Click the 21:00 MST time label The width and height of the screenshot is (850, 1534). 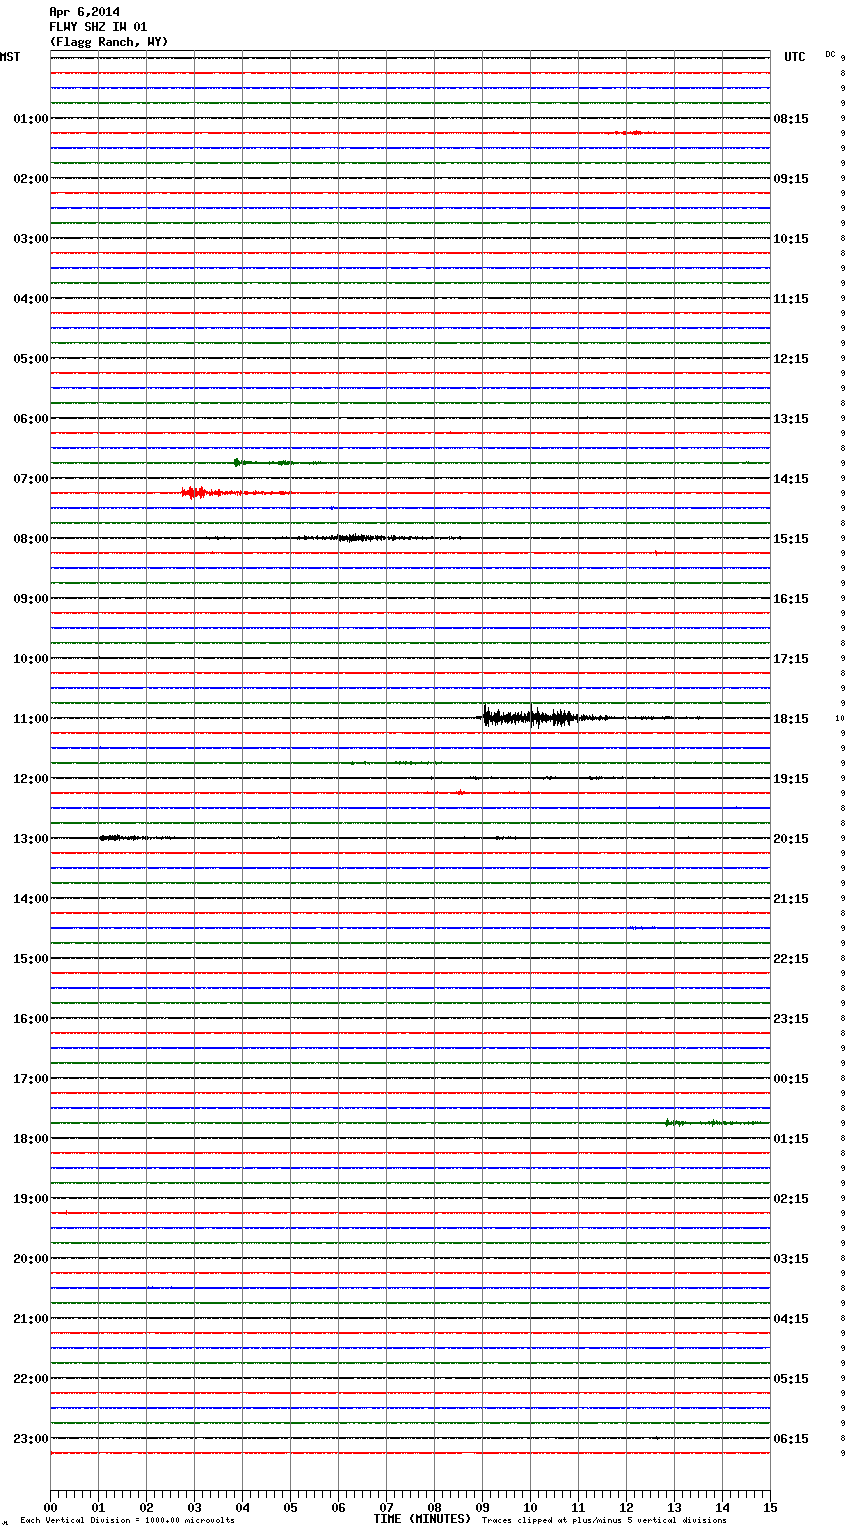click(30, 1319)
